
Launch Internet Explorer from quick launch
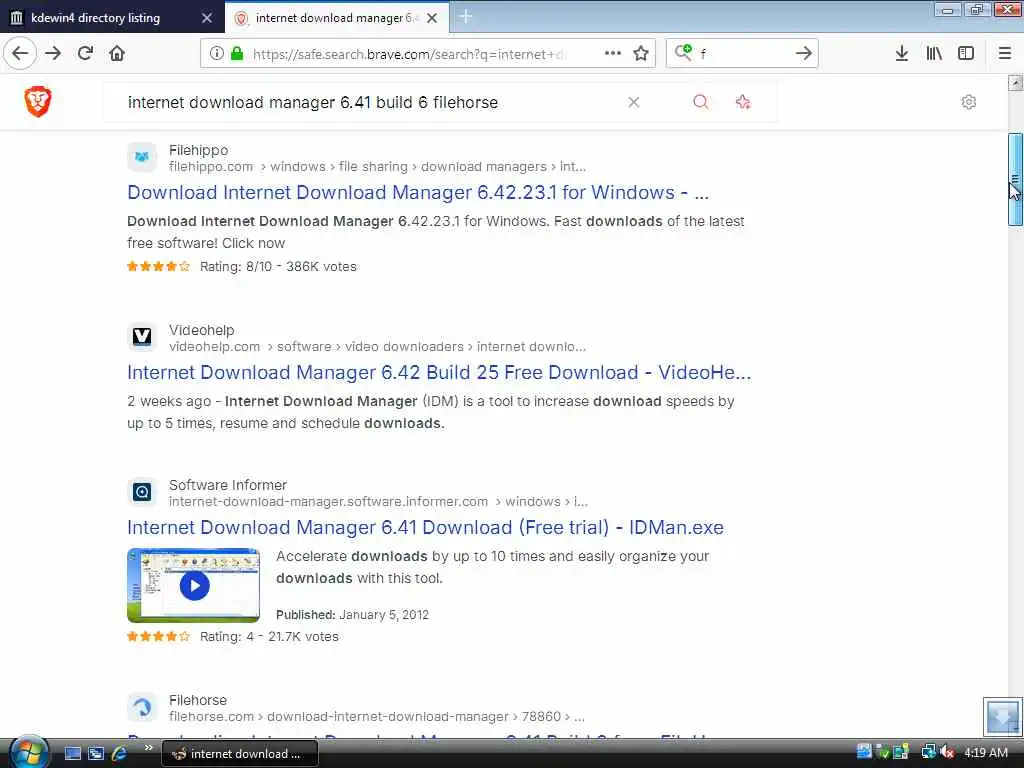tap(119, 754)
